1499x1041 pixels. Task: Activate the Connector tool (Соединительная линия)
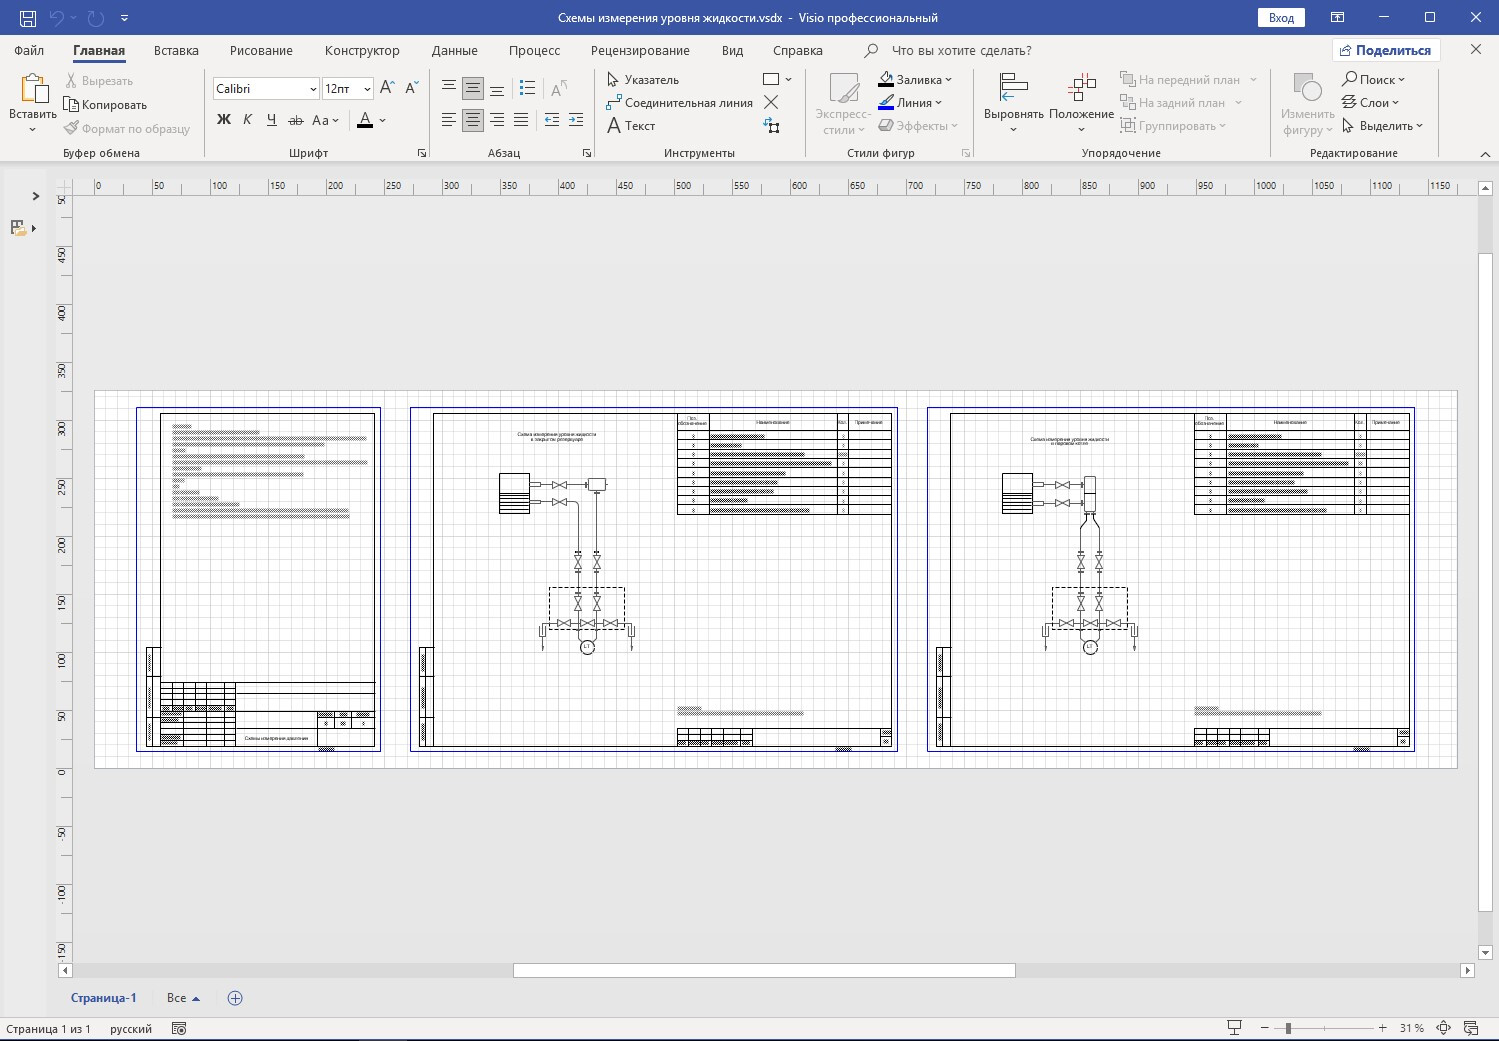point(679,103)
